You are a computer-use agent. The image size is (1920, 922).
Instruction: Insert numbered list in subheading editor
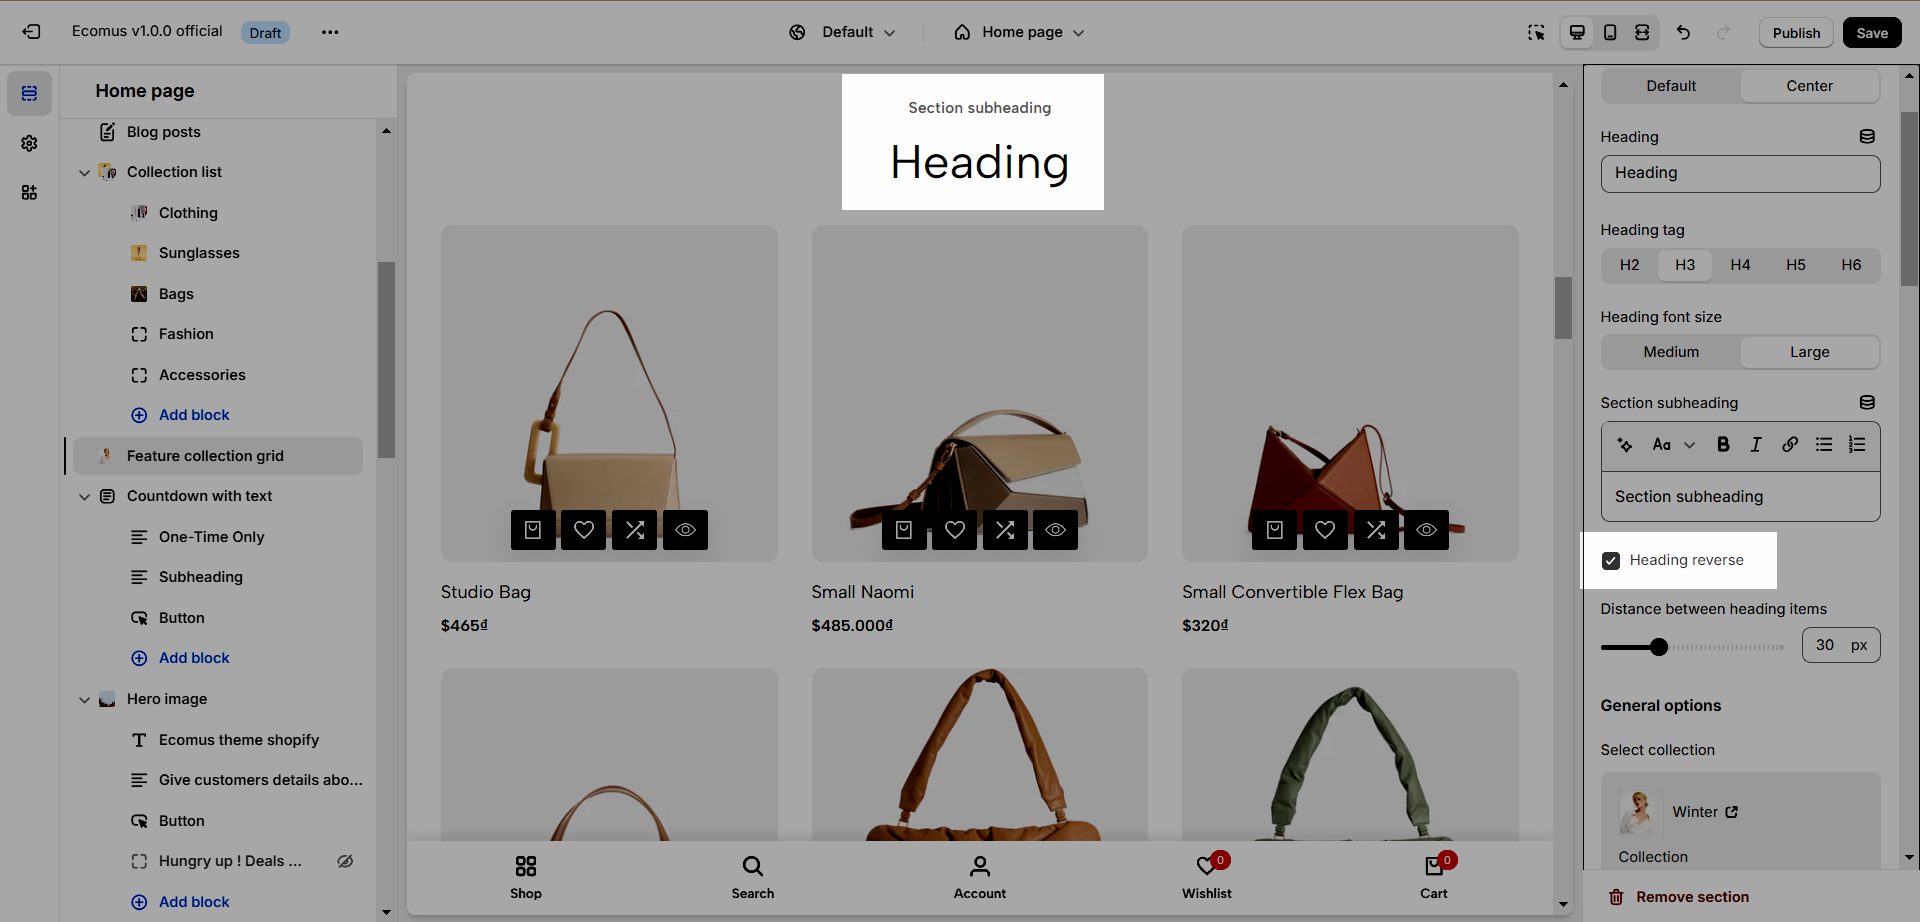pos(1857,445)
